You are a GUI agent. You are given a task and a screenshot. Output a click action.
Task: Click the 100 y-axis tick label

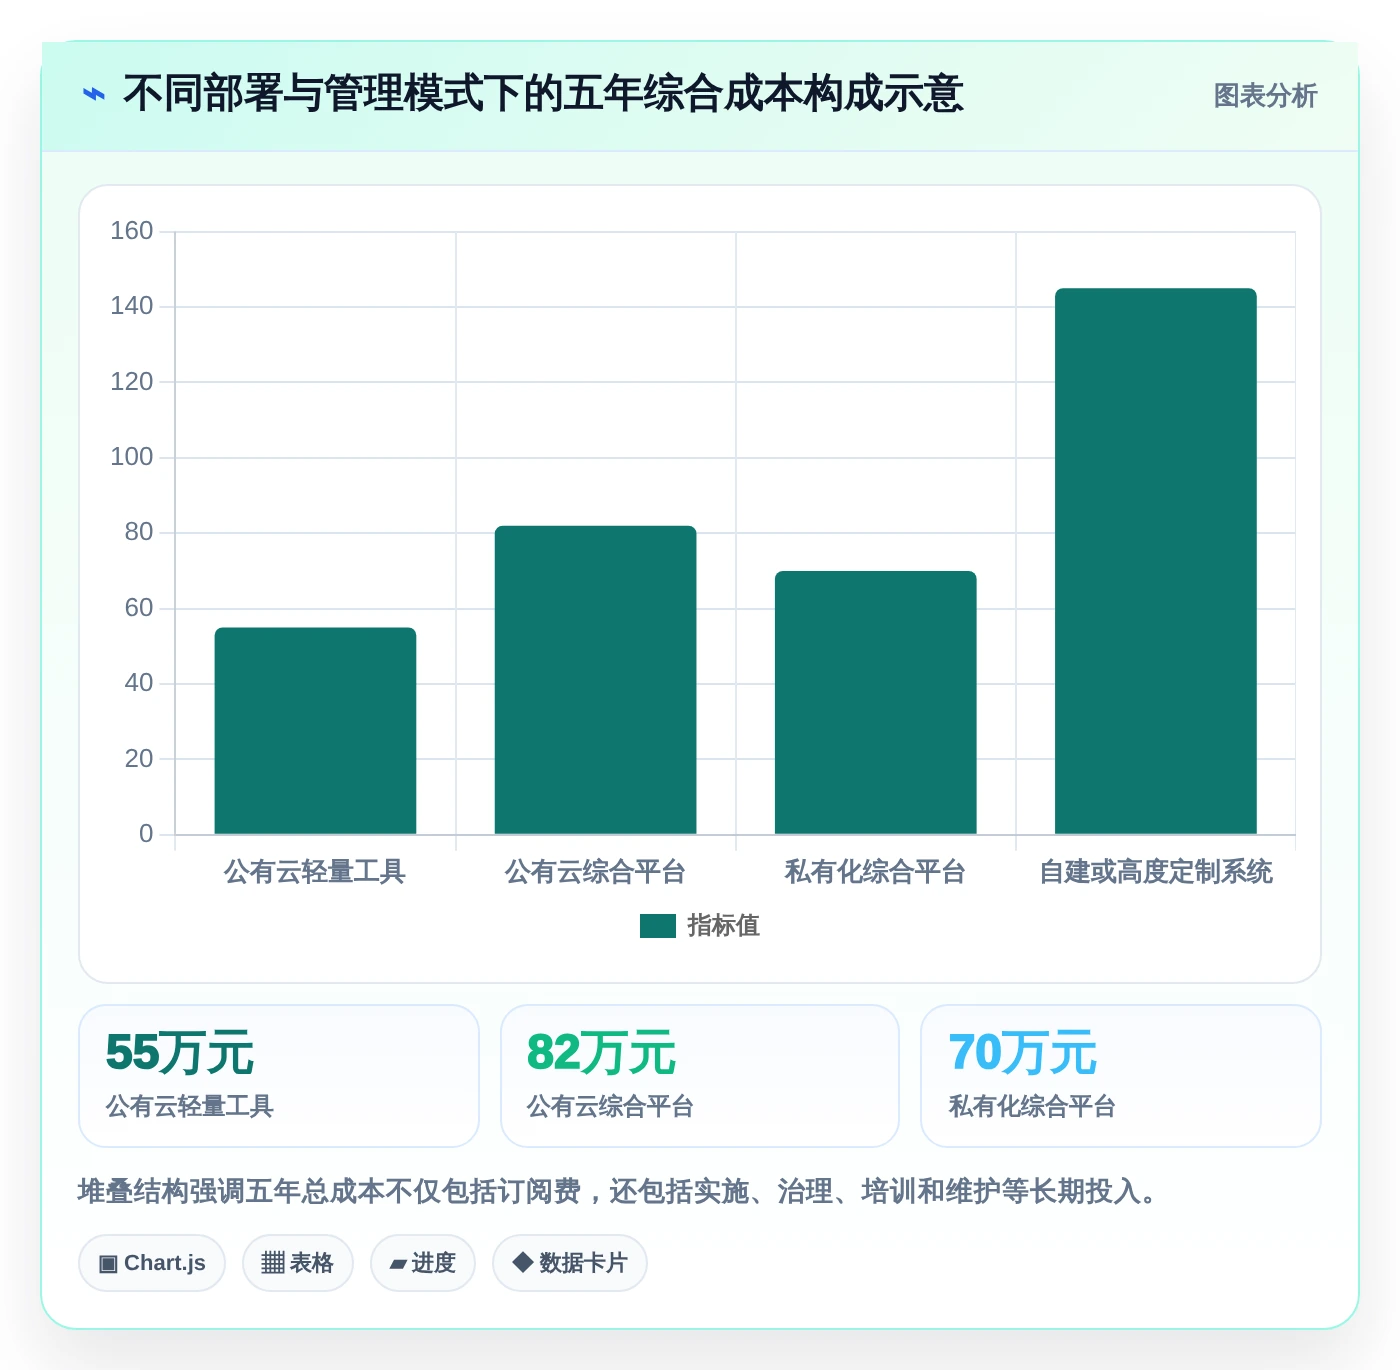[x=132, y=457]
